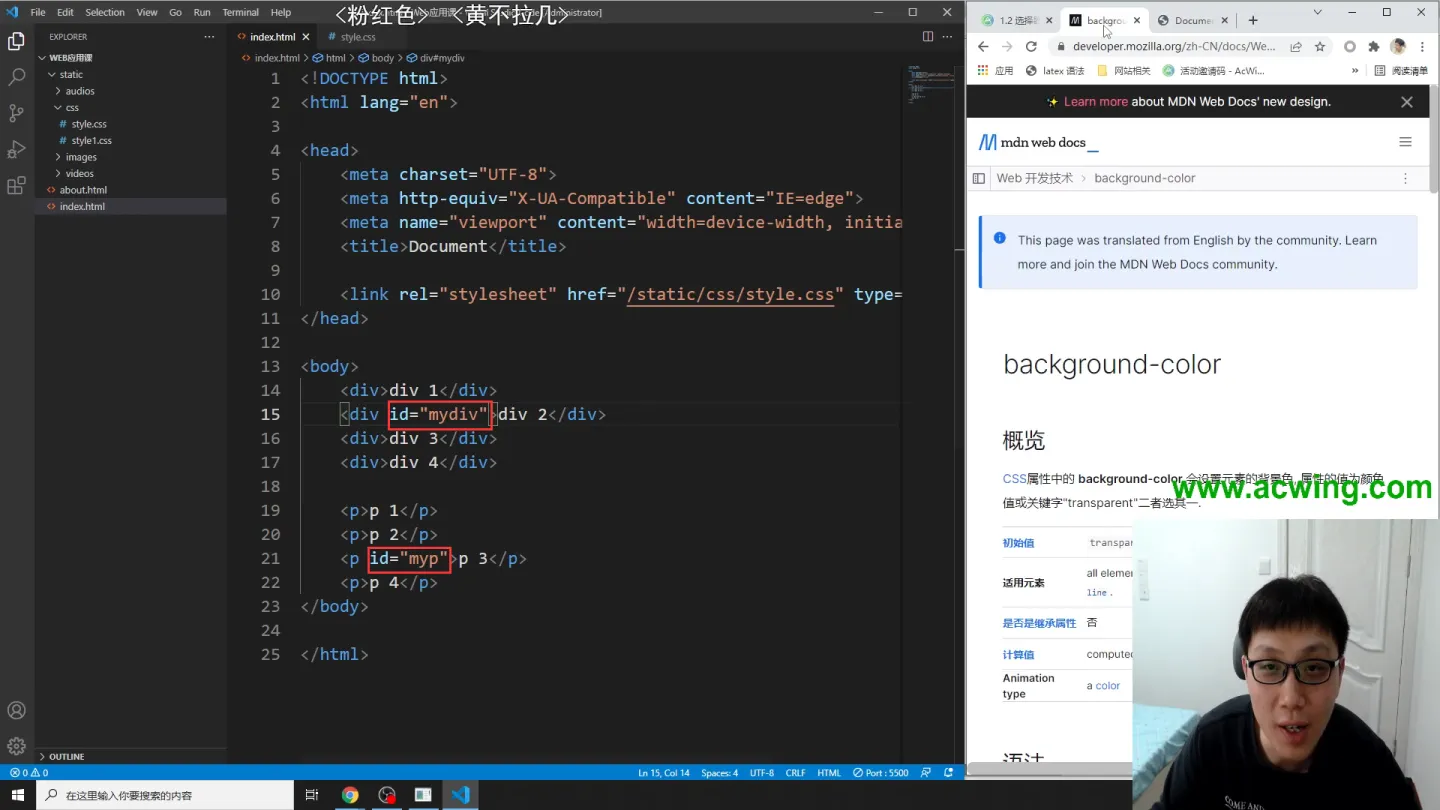
Task: Open the Run and Debug view
Action: pos(16,150)
